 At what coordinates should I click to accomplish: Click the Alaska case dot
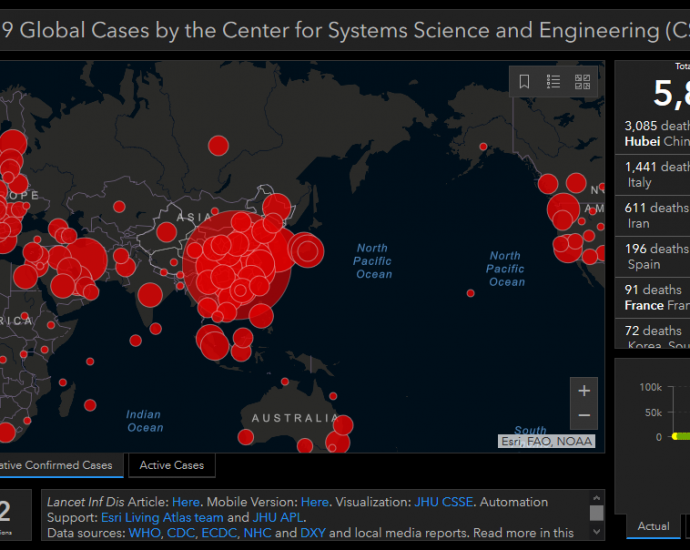coord(483,147)
